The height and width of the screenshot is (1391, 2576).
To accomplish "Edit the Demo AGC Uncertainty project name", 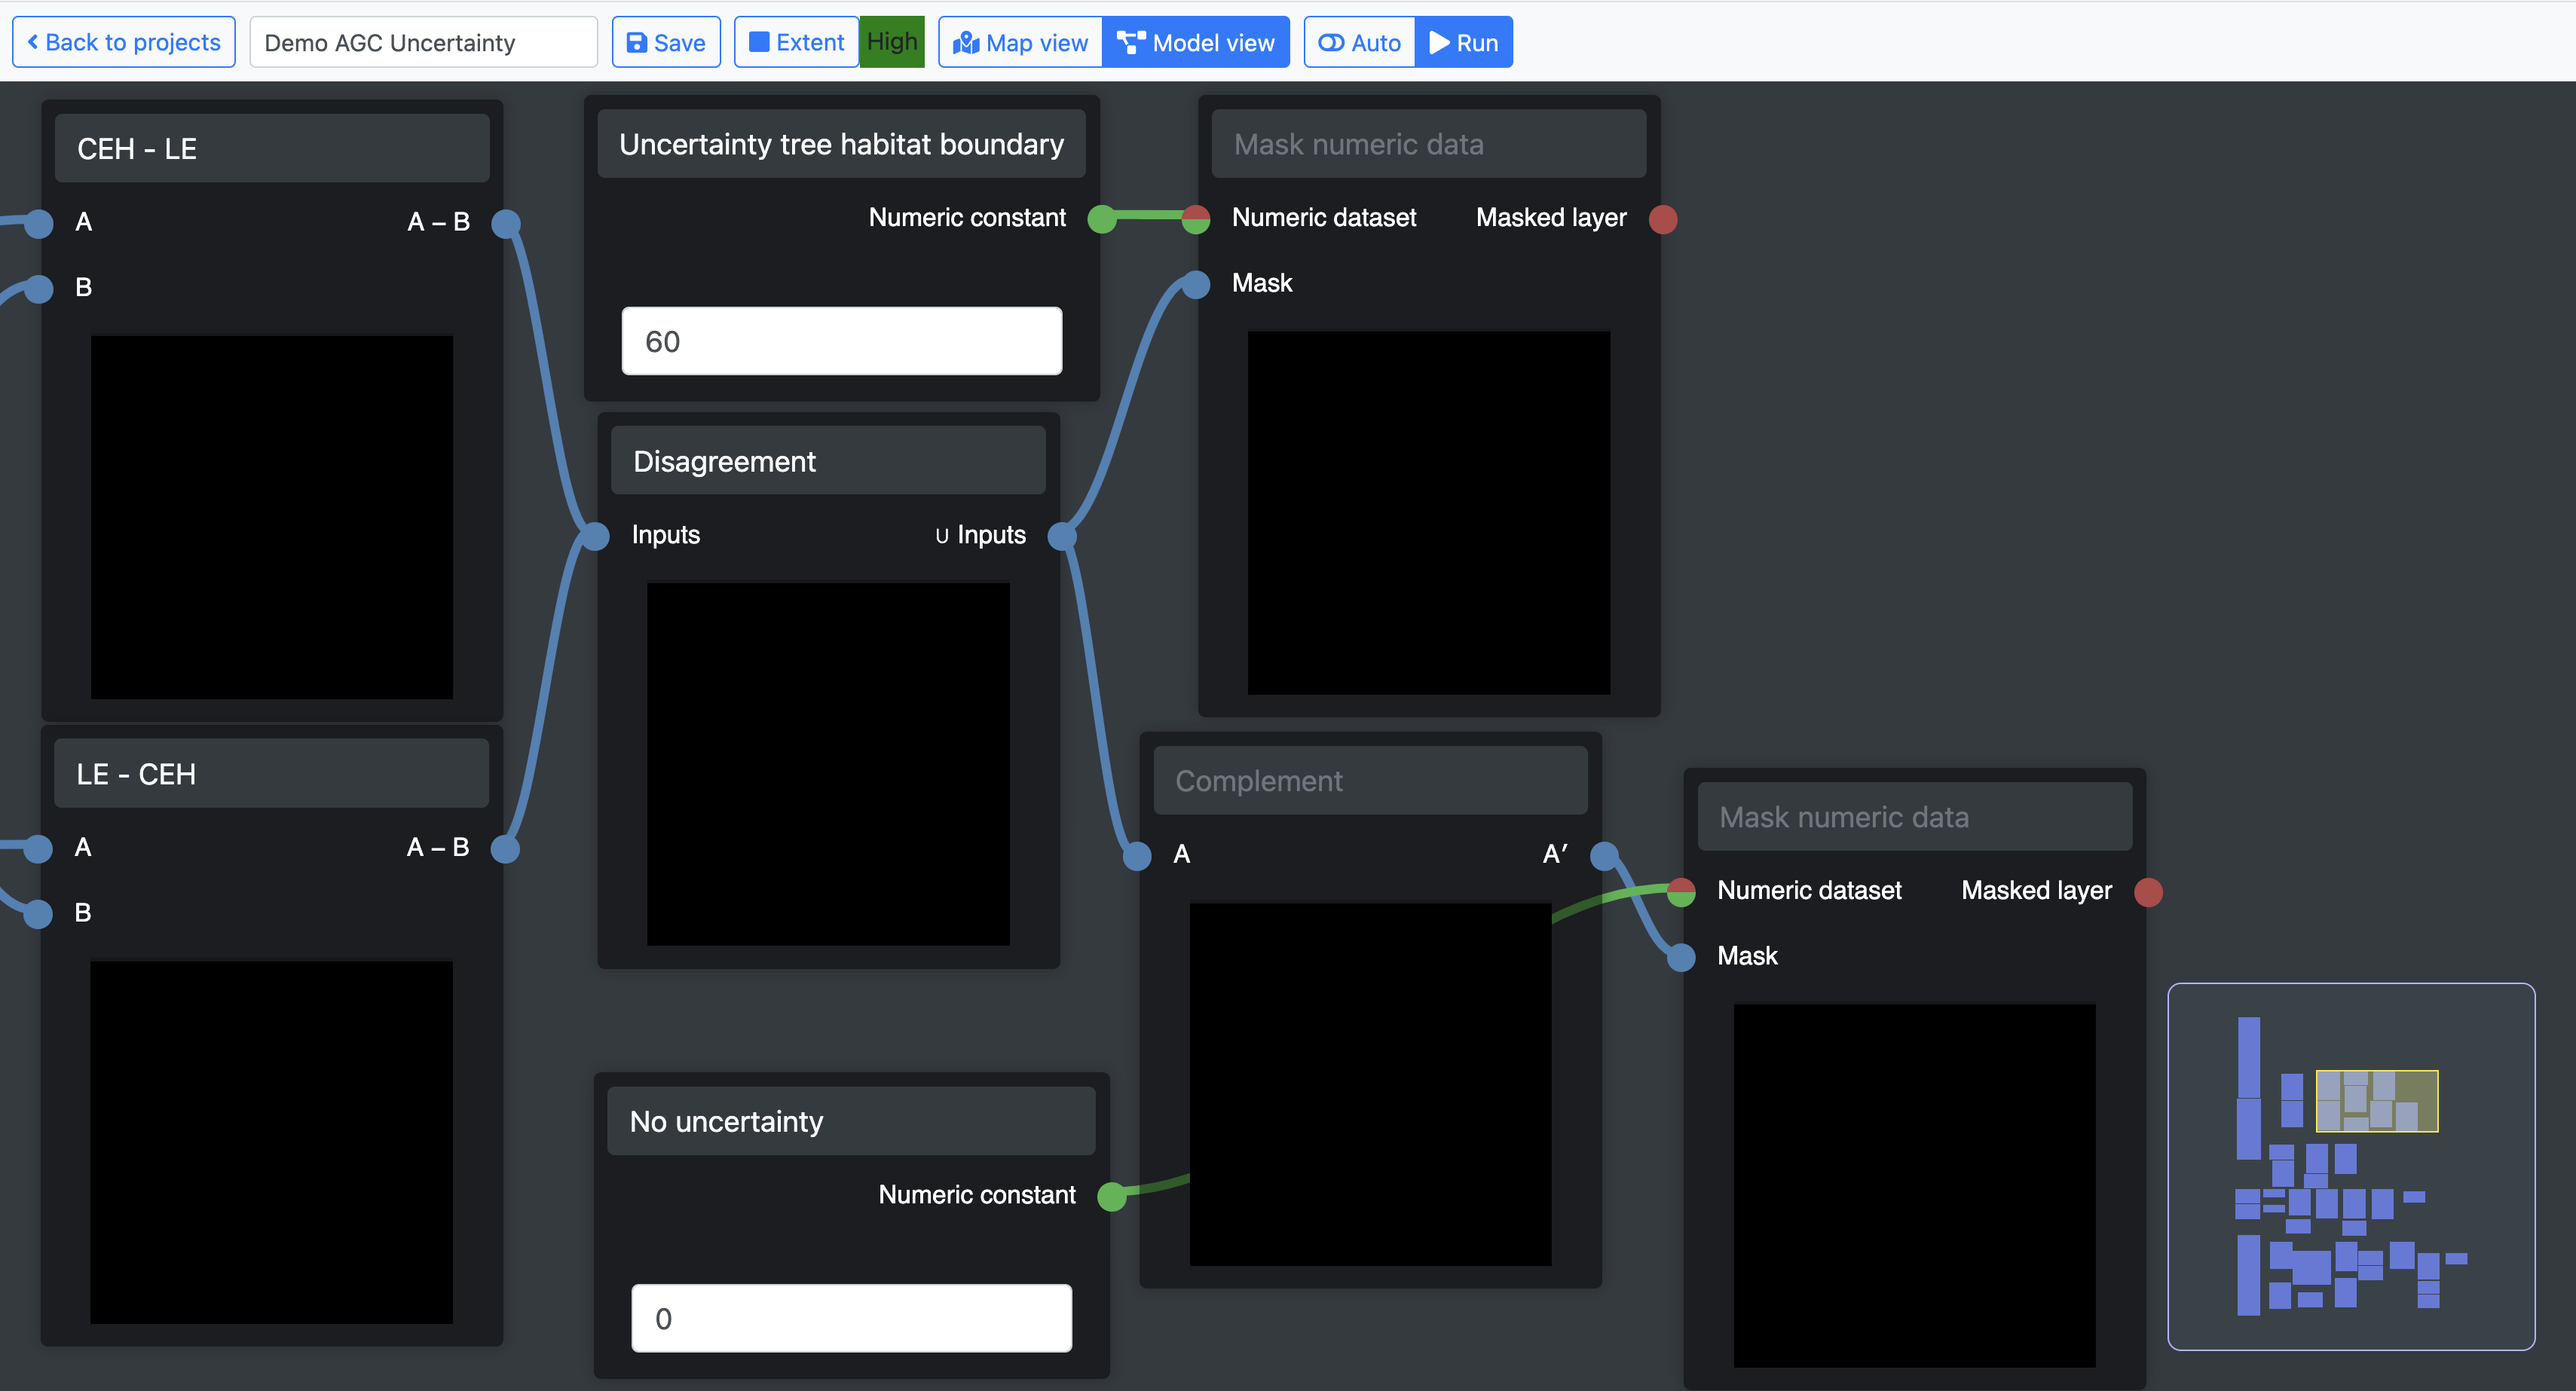I will (x=423, y=43).
